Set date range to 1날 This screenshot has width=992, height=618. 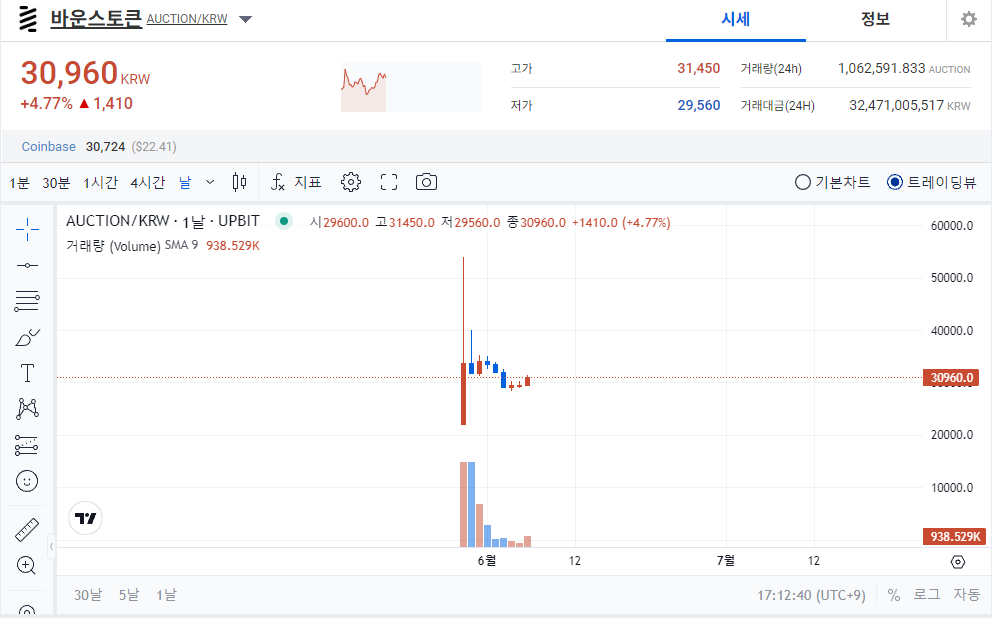click(166, 595)
